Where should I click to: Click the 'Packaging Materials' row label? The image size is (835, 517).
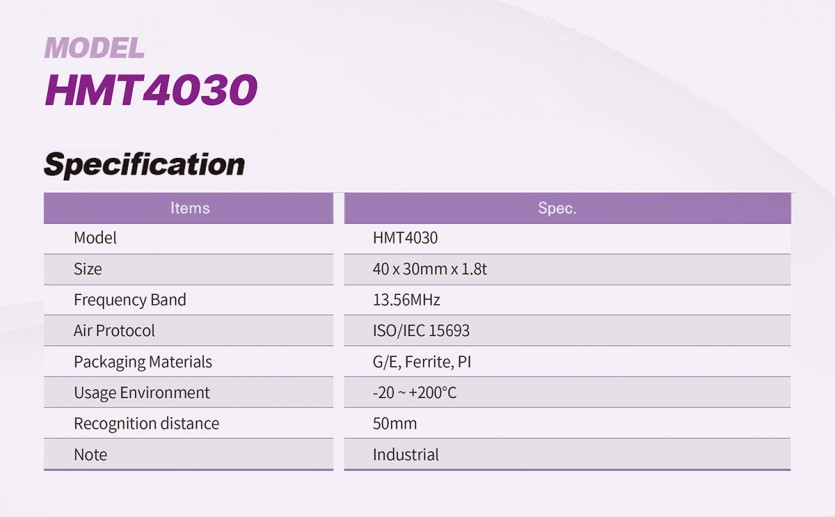tap(143, 362)
